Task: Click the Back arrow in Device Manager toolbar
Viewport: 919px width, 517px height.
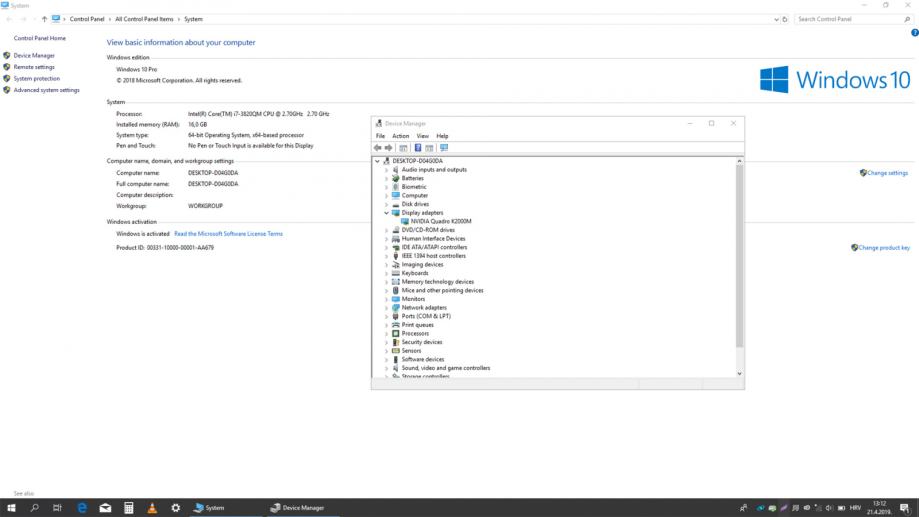Action: tap(377, 148)
